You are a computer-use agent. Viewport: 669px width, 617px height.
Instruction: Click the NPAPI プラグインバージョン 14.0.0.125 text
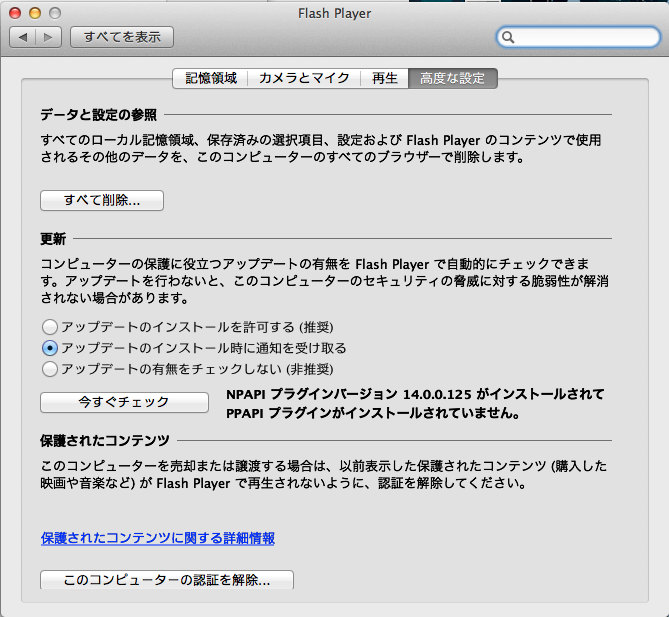pyautogui.click(x=349, y=394)
